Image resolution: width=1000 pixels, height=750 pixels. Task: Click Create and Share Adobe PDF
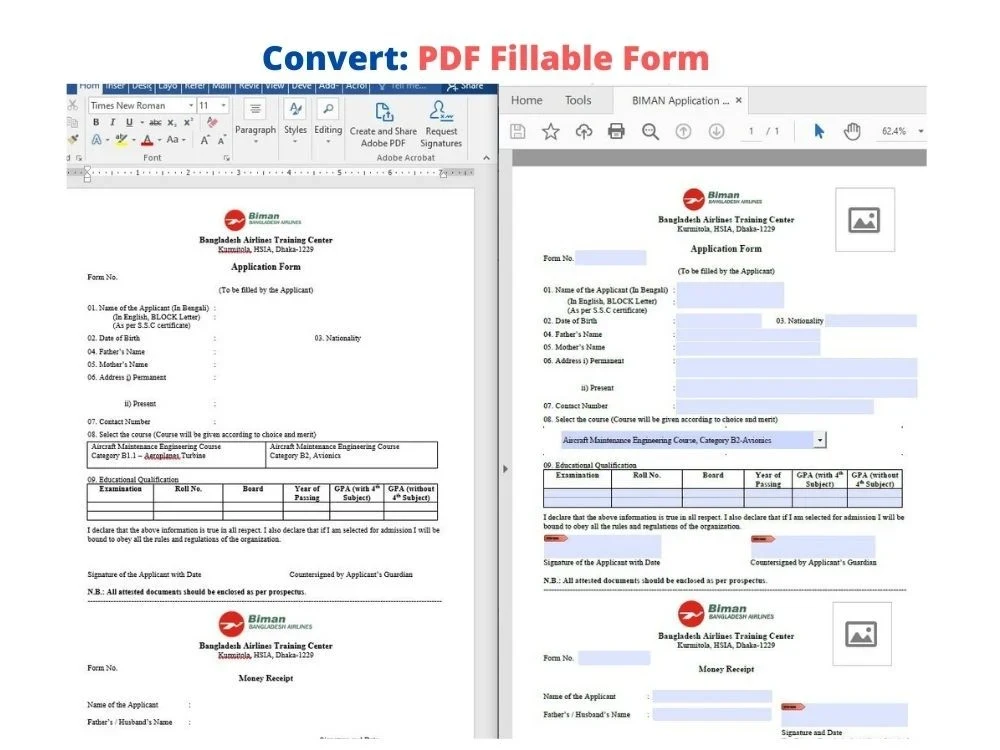click(383, 124)
